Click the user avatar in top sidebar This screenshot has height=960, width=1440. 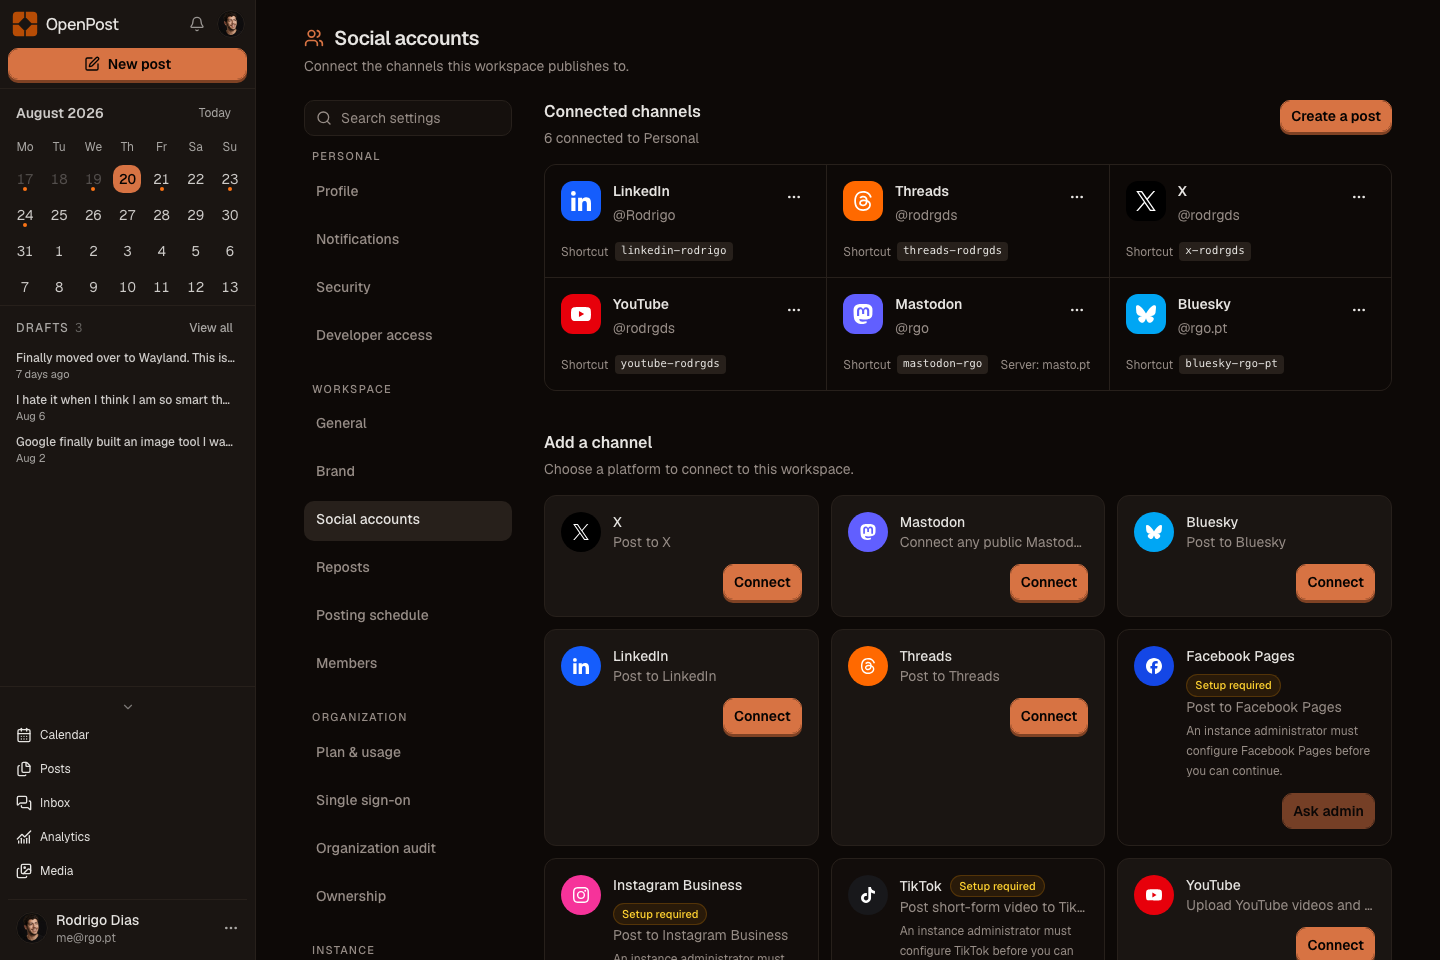click(x=231, y=24)
